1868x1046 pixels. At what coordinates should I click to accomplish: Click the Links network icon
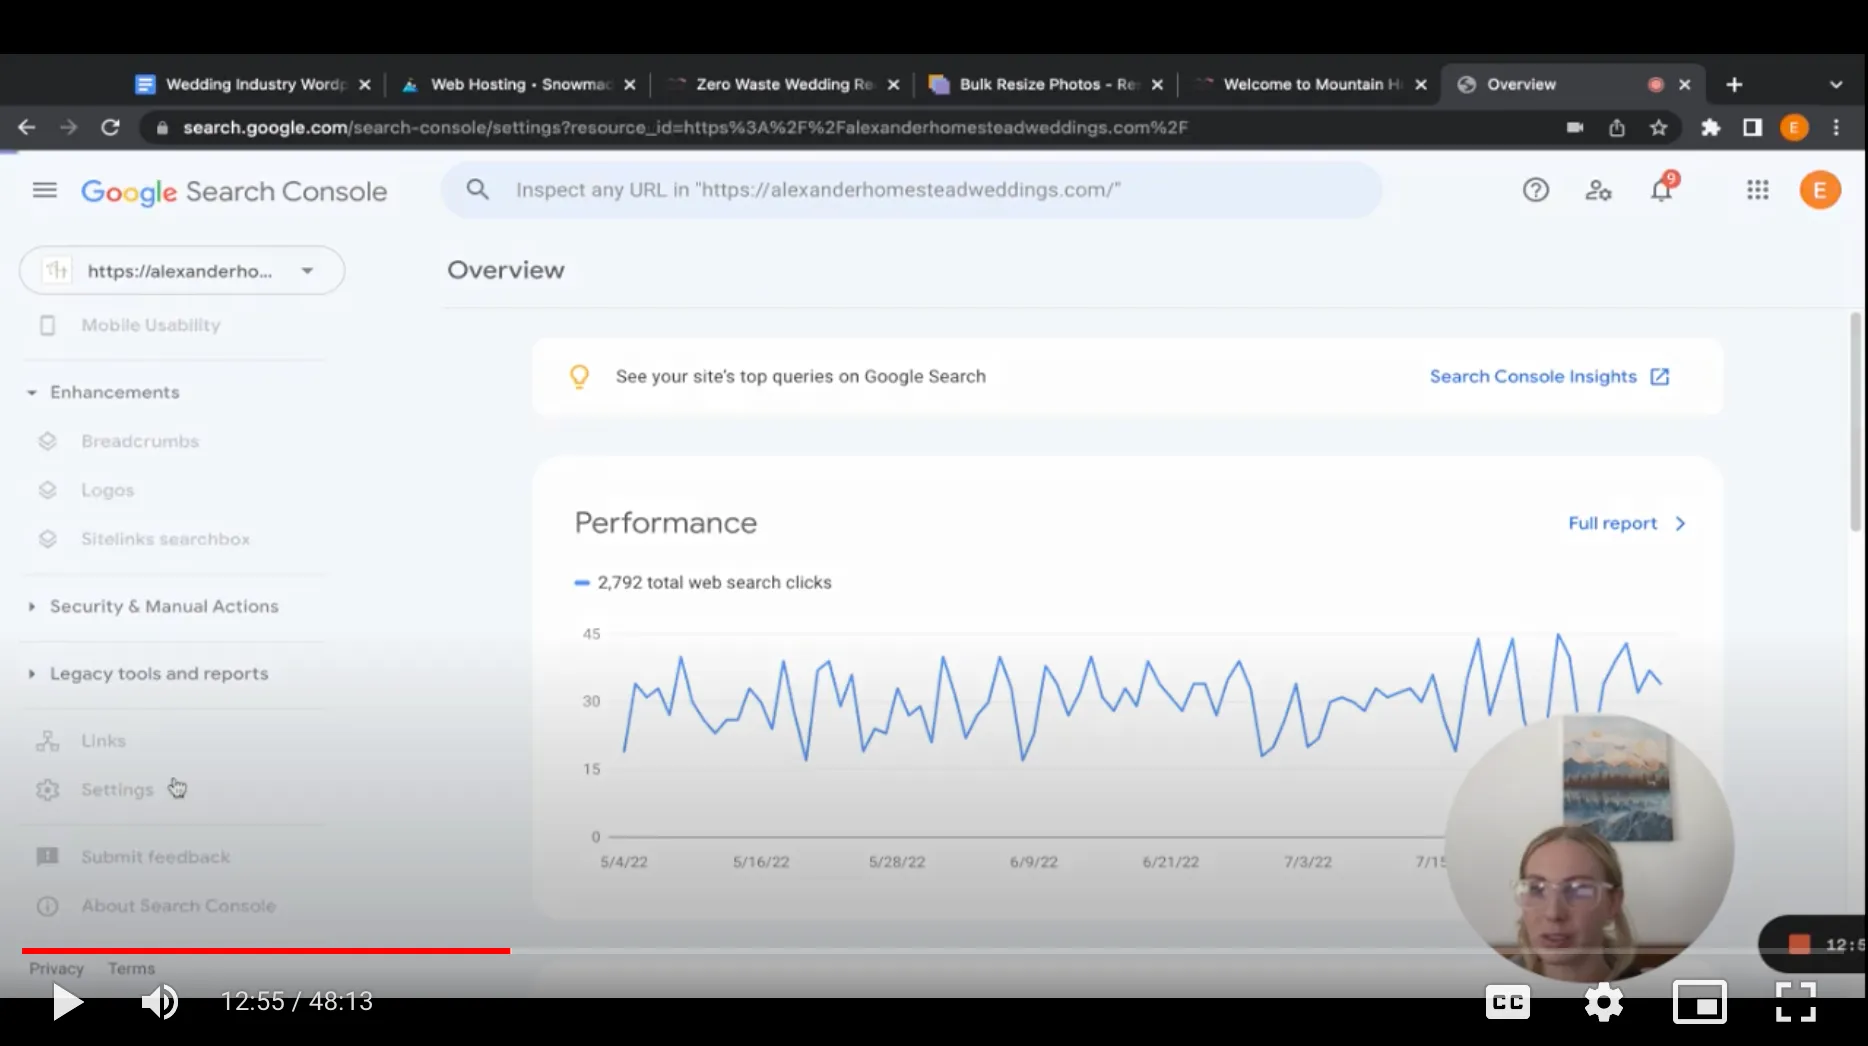(x=47, y=741)
